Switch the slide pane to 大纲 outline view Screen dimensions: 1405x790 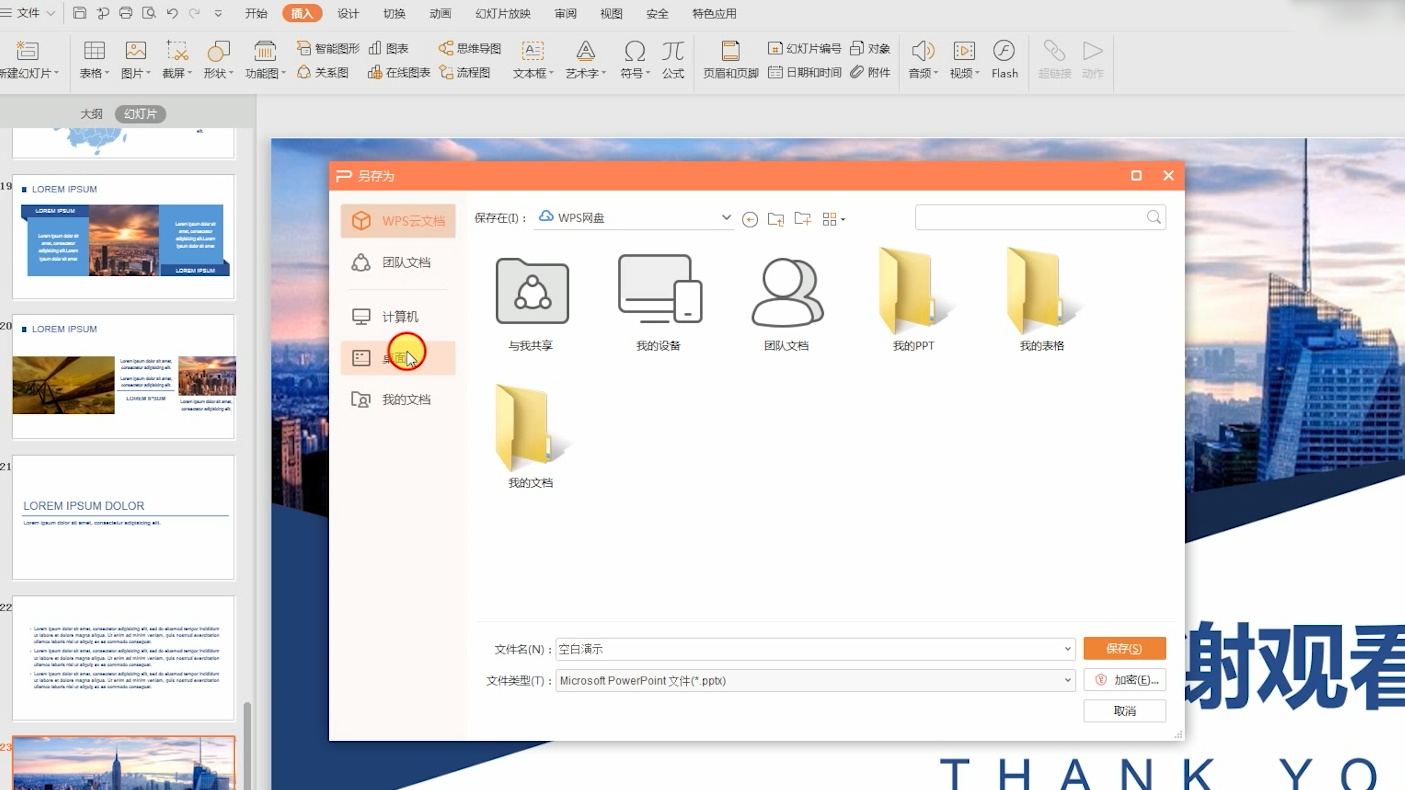(x=91, y=113)
